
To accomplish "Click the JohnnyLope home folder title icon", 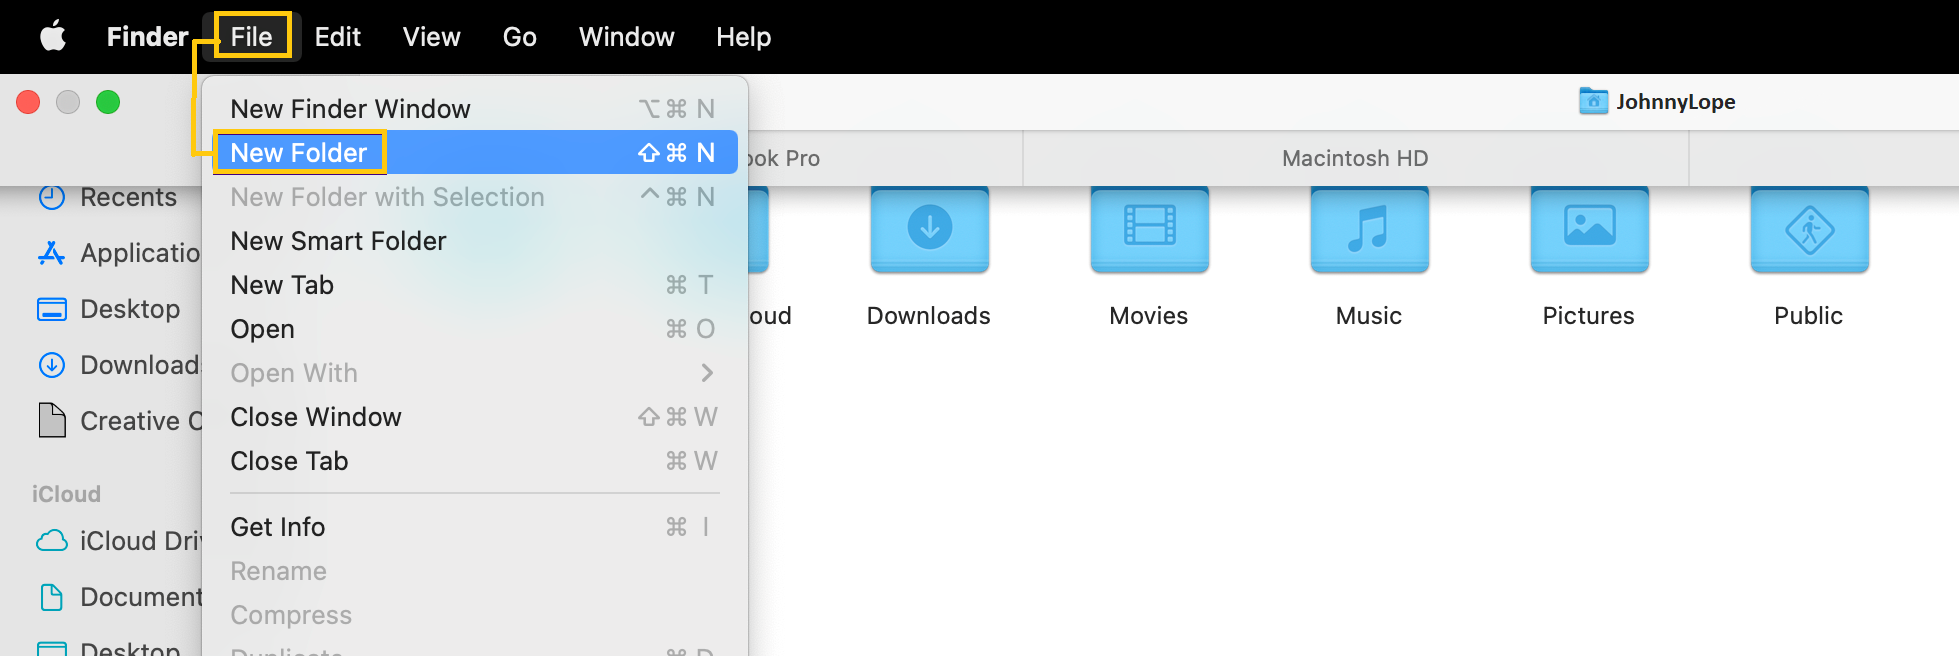I will pos(1594,101).
